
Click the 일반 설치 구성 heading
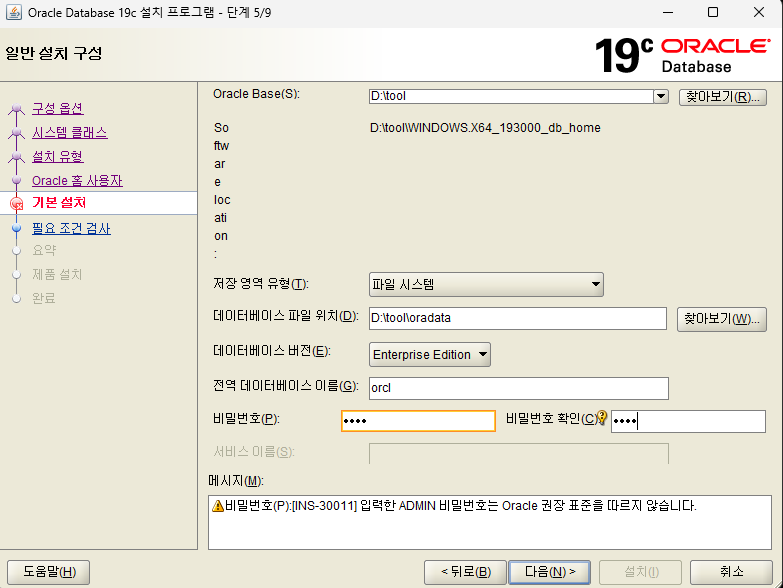[54, 53]
